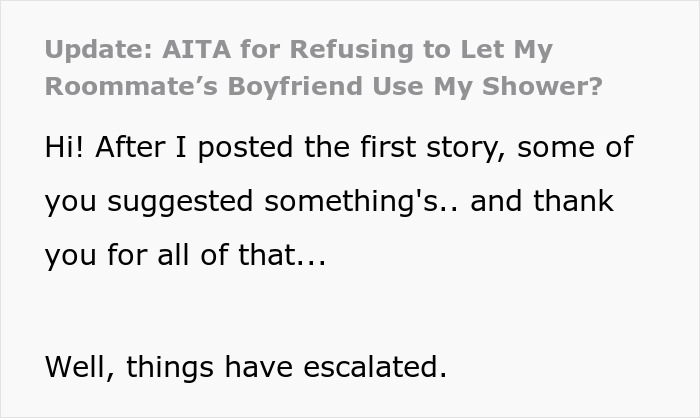
Task: Click the word 'thank' ending the second line
Action: point(573,201)
